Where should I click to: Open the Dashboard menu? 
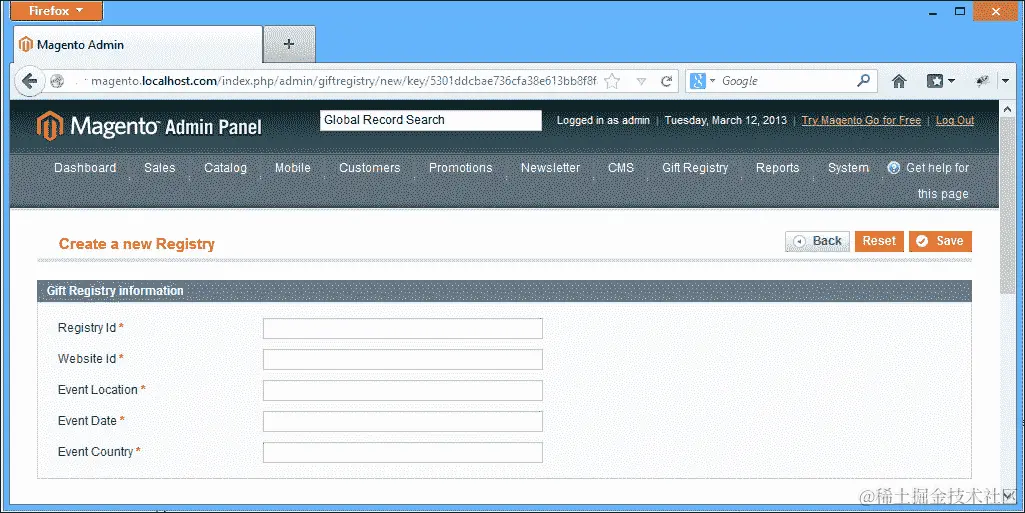pos(85,168)
